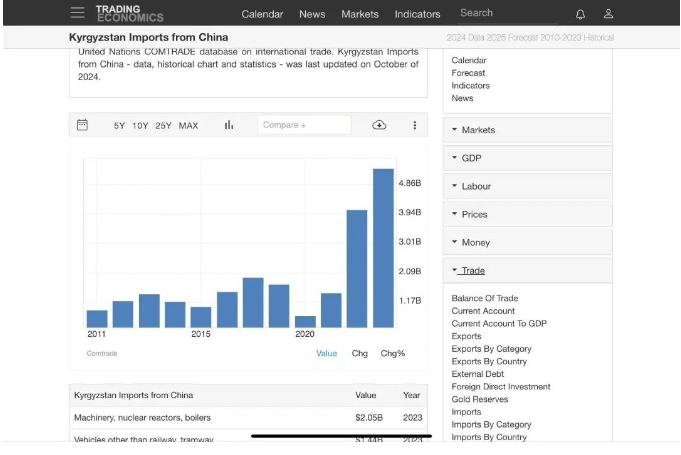Click the Year column header
Screen dimensions: 681x455
click(x=411, y=395)
